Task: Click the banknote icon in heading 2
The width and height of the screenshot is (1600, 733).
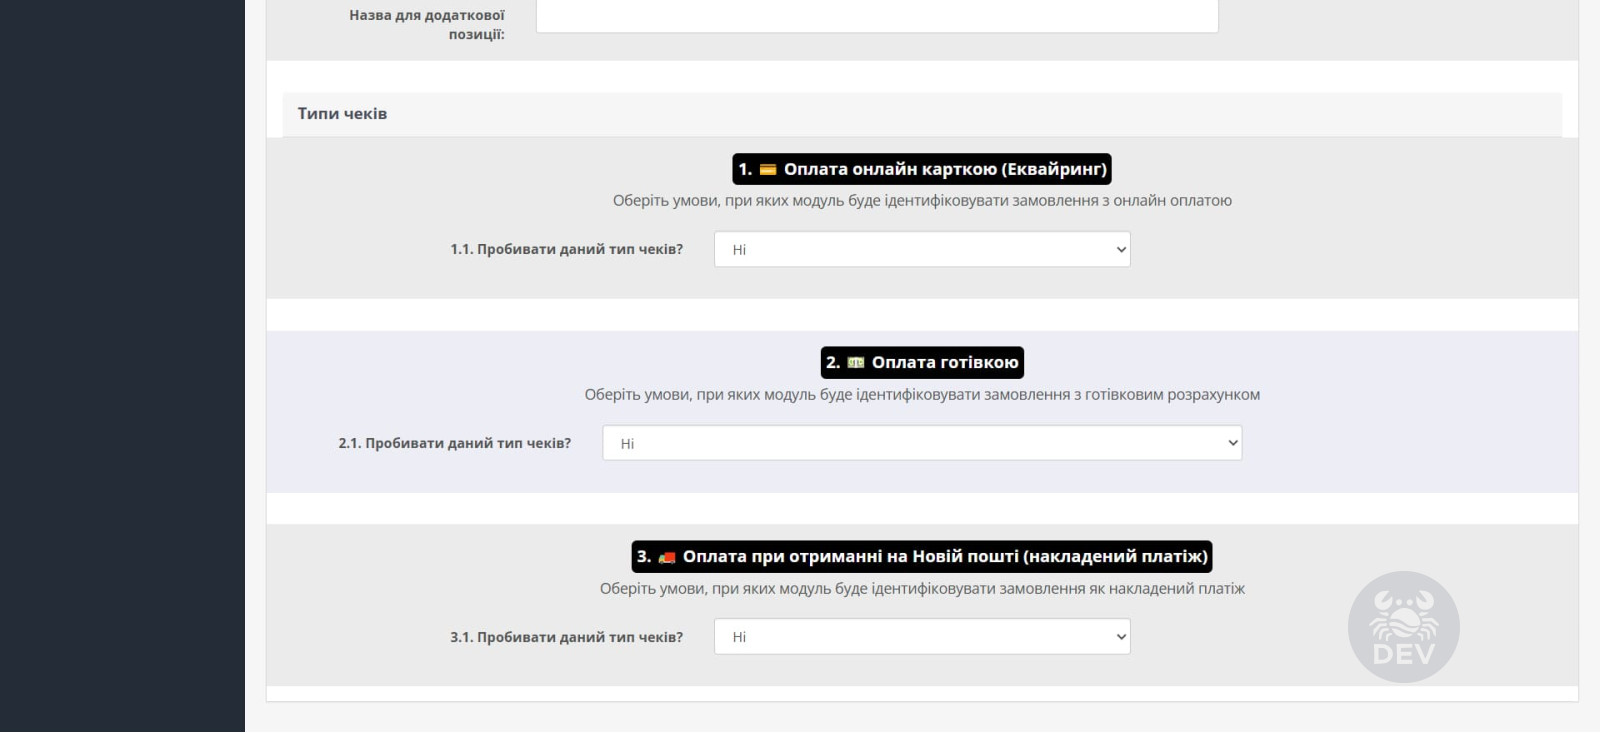Action: 856,363
